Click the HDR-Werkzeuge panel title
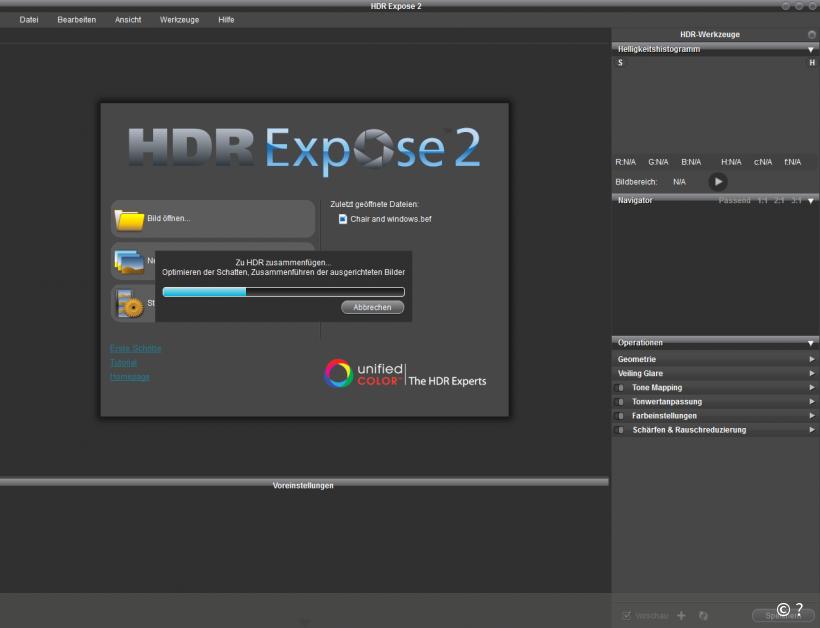Viewport: 820px width, 628px height. (710, 35)
